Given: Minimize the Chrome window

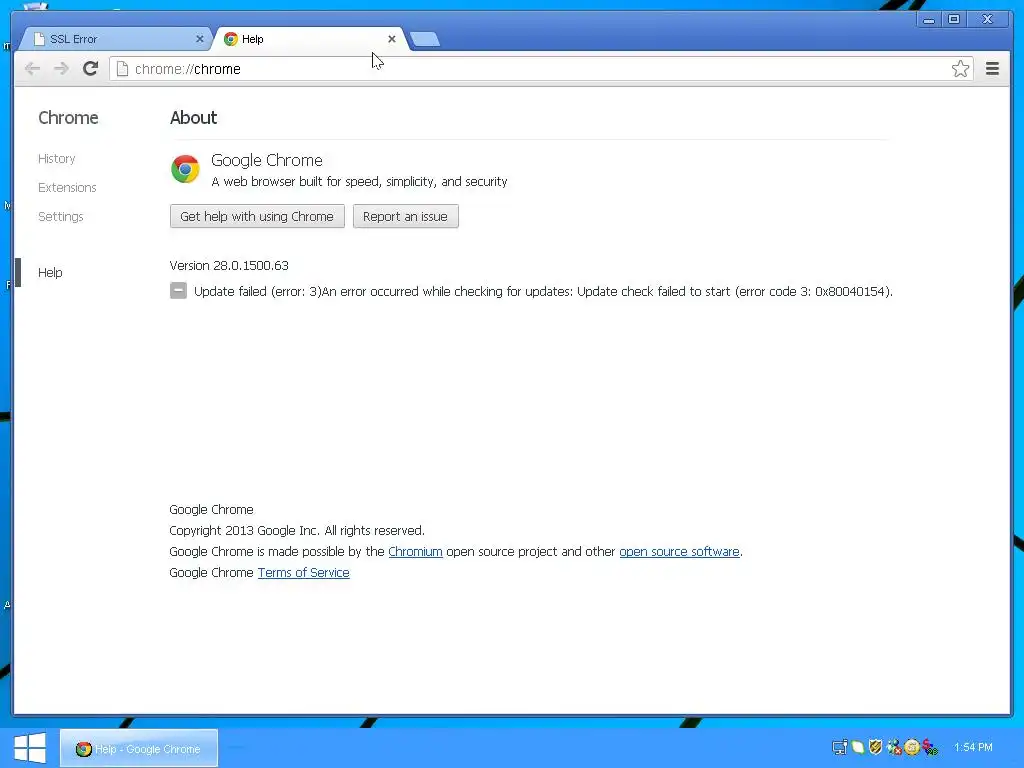Looking at the screenshot, I should point(929,20).
